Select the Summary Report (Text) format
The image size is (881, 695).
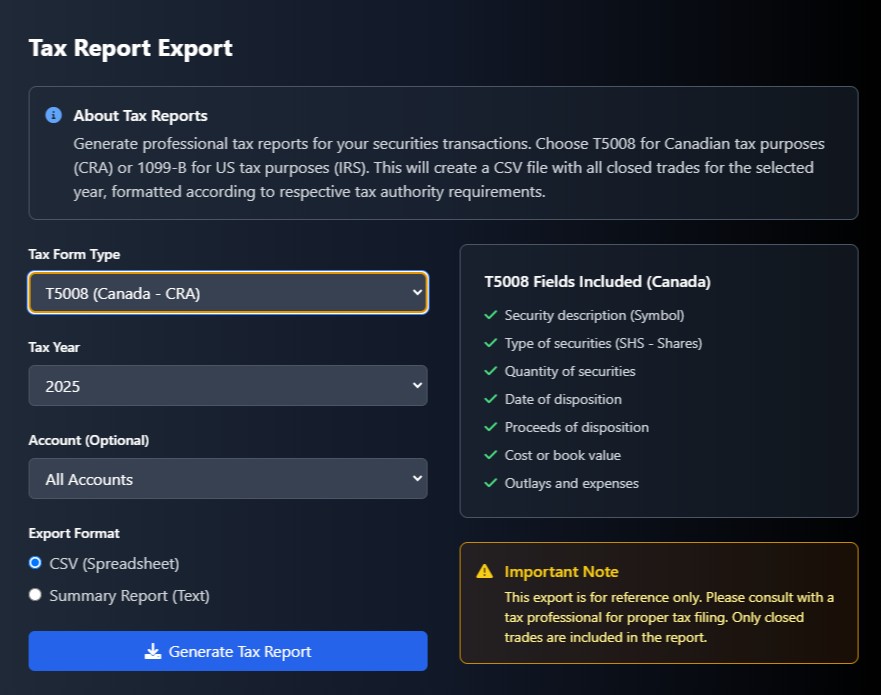tap(35, 594)
